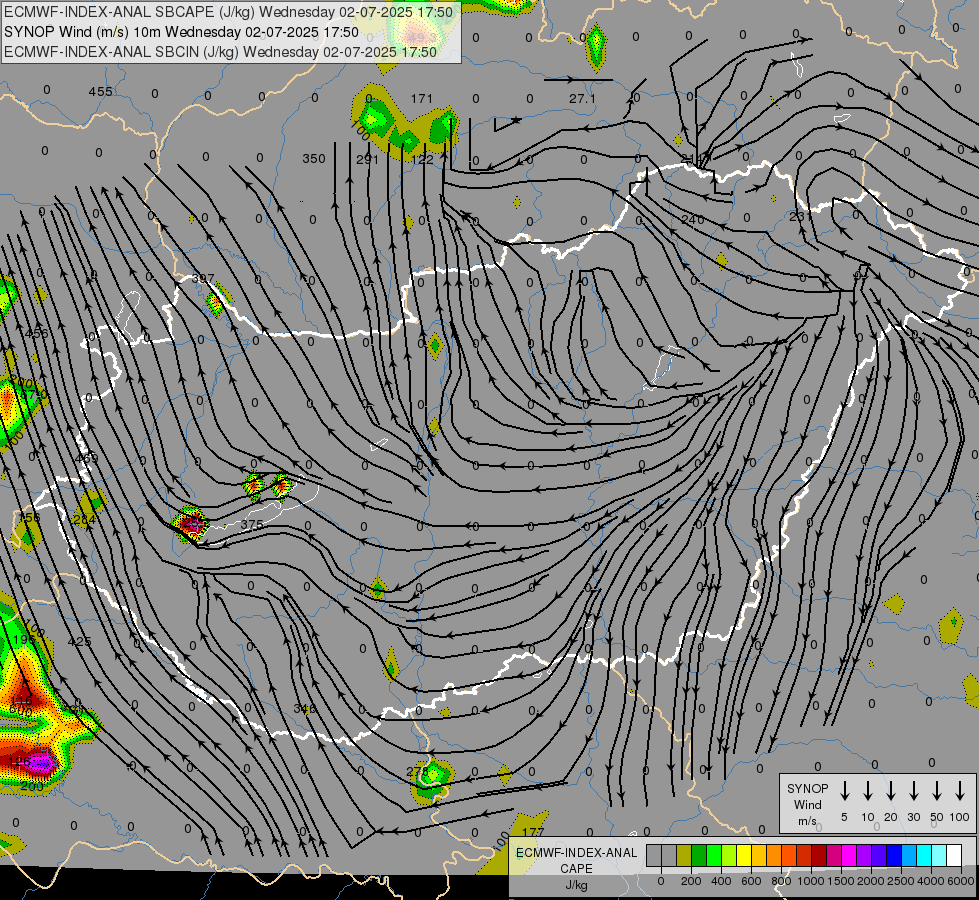
Task: Select the dark green CAPE legend swatch
Action: tap(699, 855)
